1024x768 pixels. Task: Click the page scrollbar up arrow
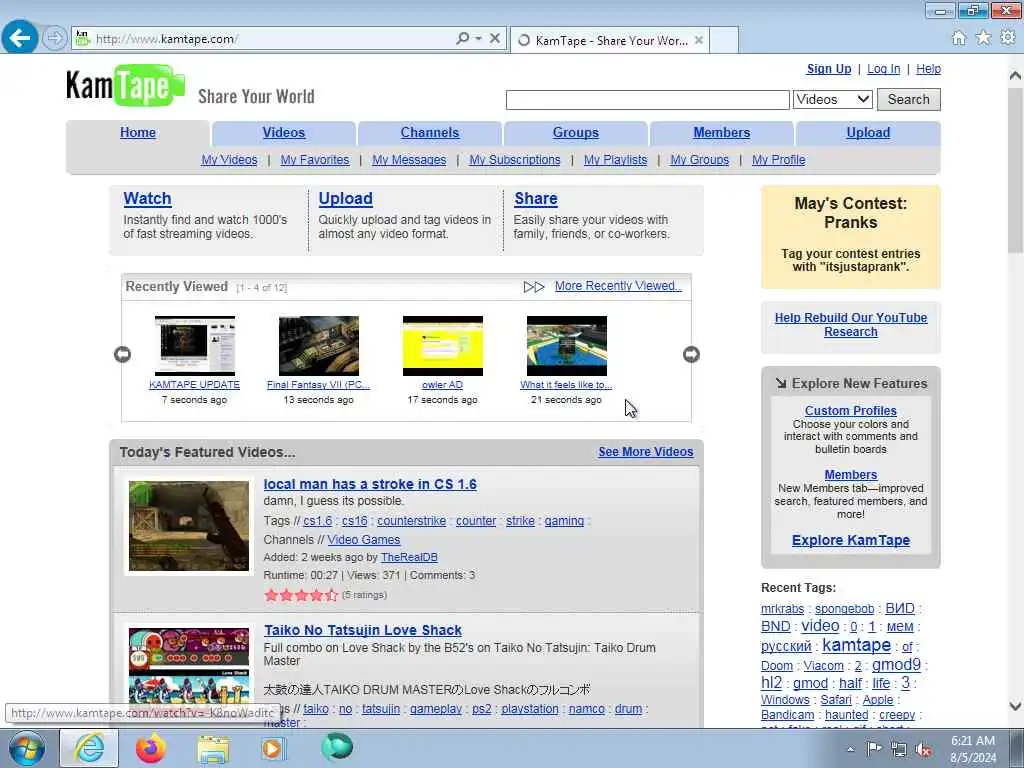click(1015, 76)
